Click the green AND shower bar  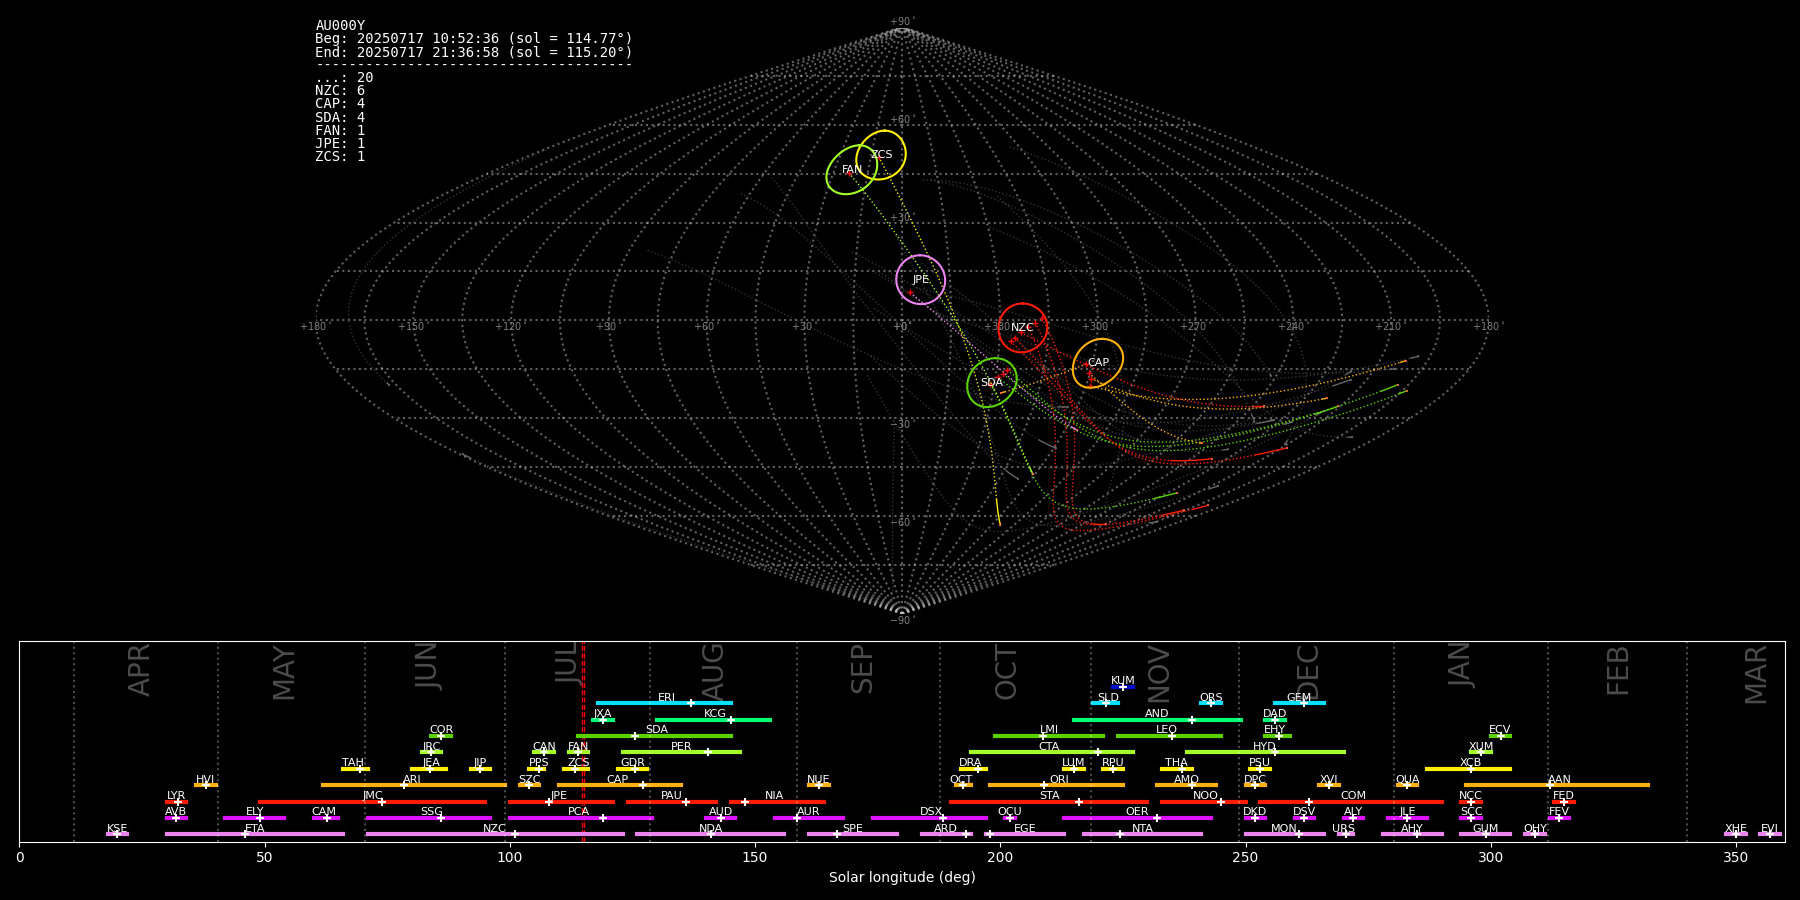tap(1157, 719)
